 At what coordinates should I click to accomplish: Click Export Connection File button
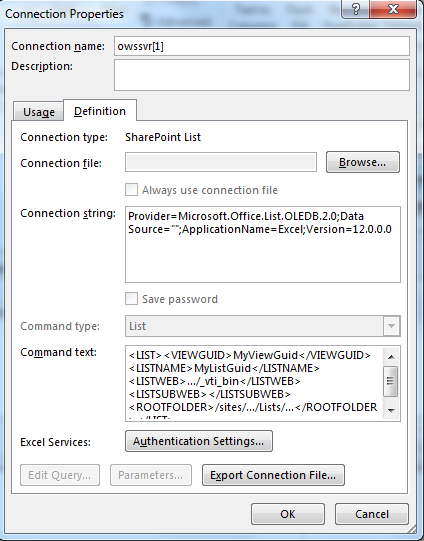tap(273, 475)
